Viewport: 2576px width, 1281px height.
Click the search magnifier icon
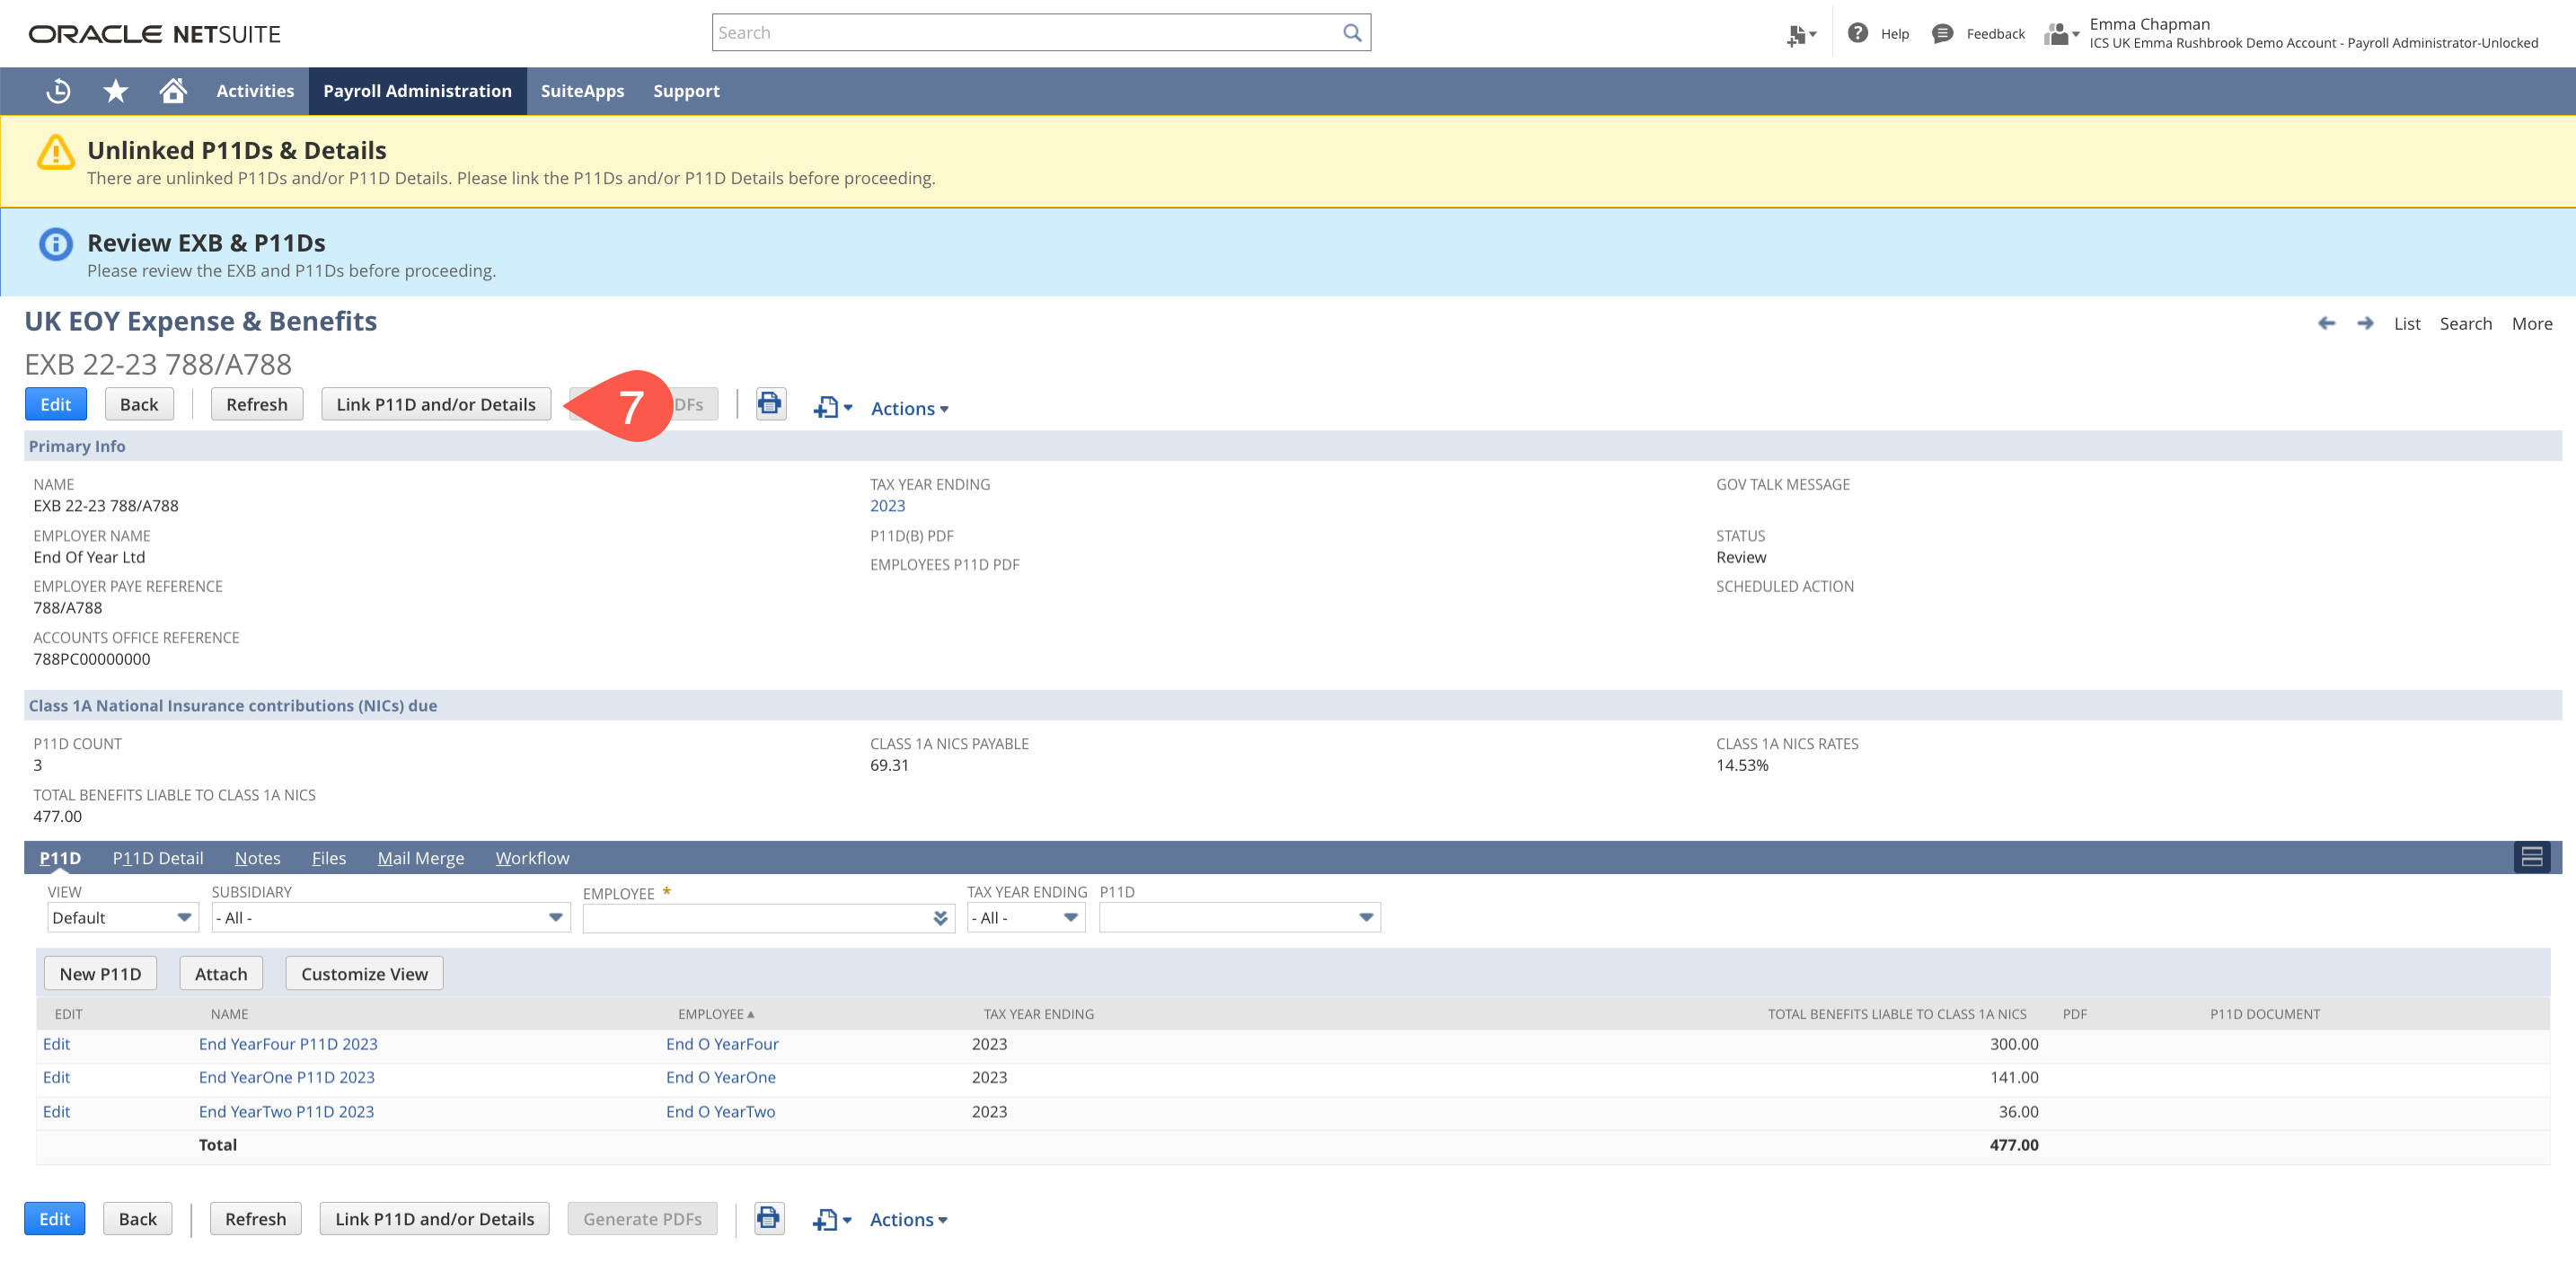[x=1353, y=32]
